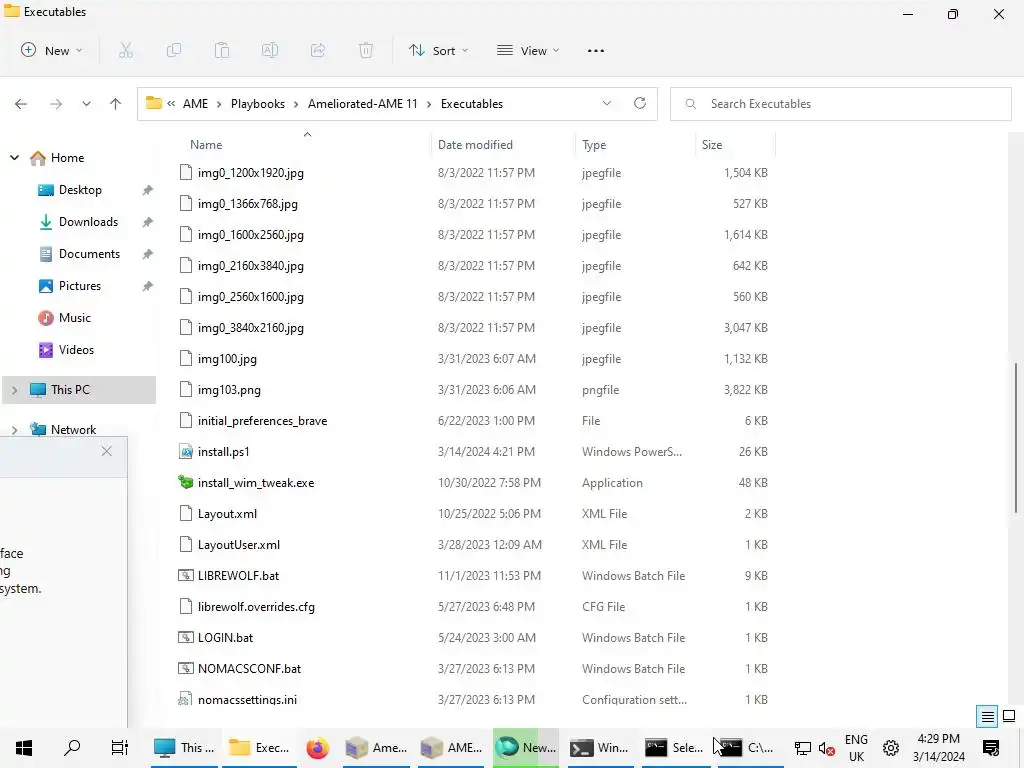Click the Search Executables field
The height and width of the screenshot is (768, 1024).
click(840, 104)
